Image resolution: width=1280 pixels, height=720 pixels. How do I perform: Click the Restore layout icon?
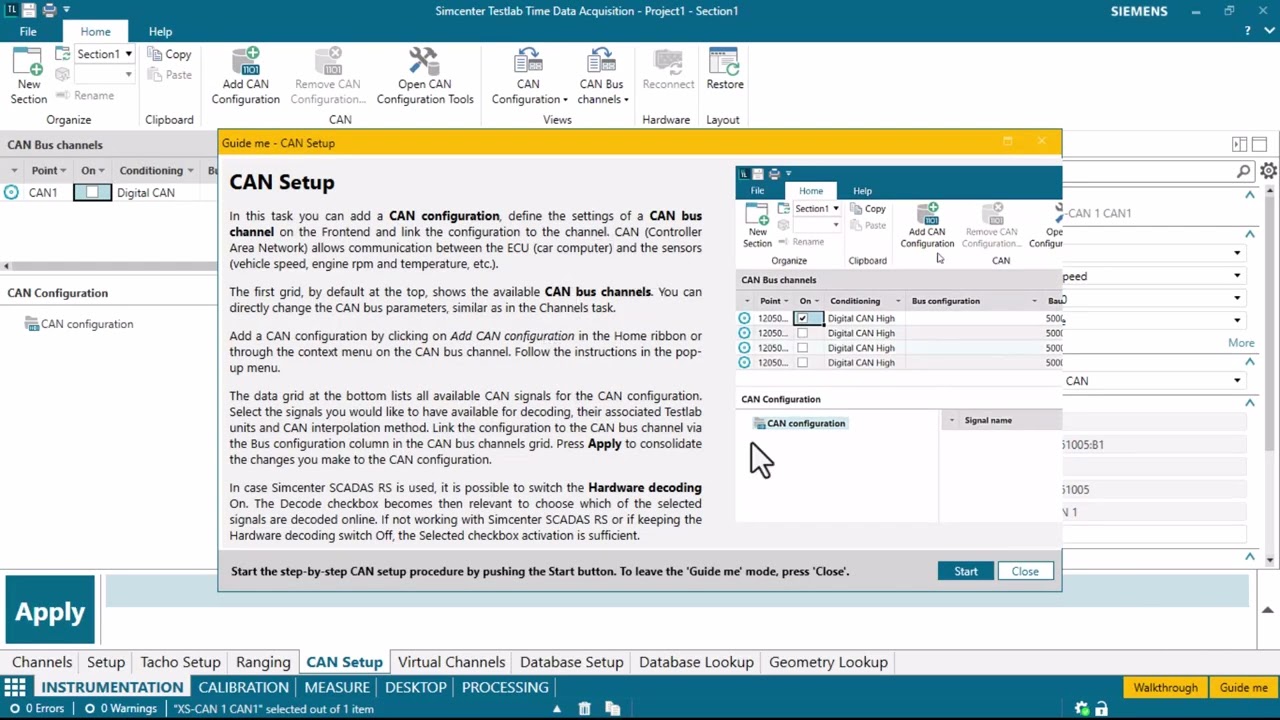[x=724, y=61]
